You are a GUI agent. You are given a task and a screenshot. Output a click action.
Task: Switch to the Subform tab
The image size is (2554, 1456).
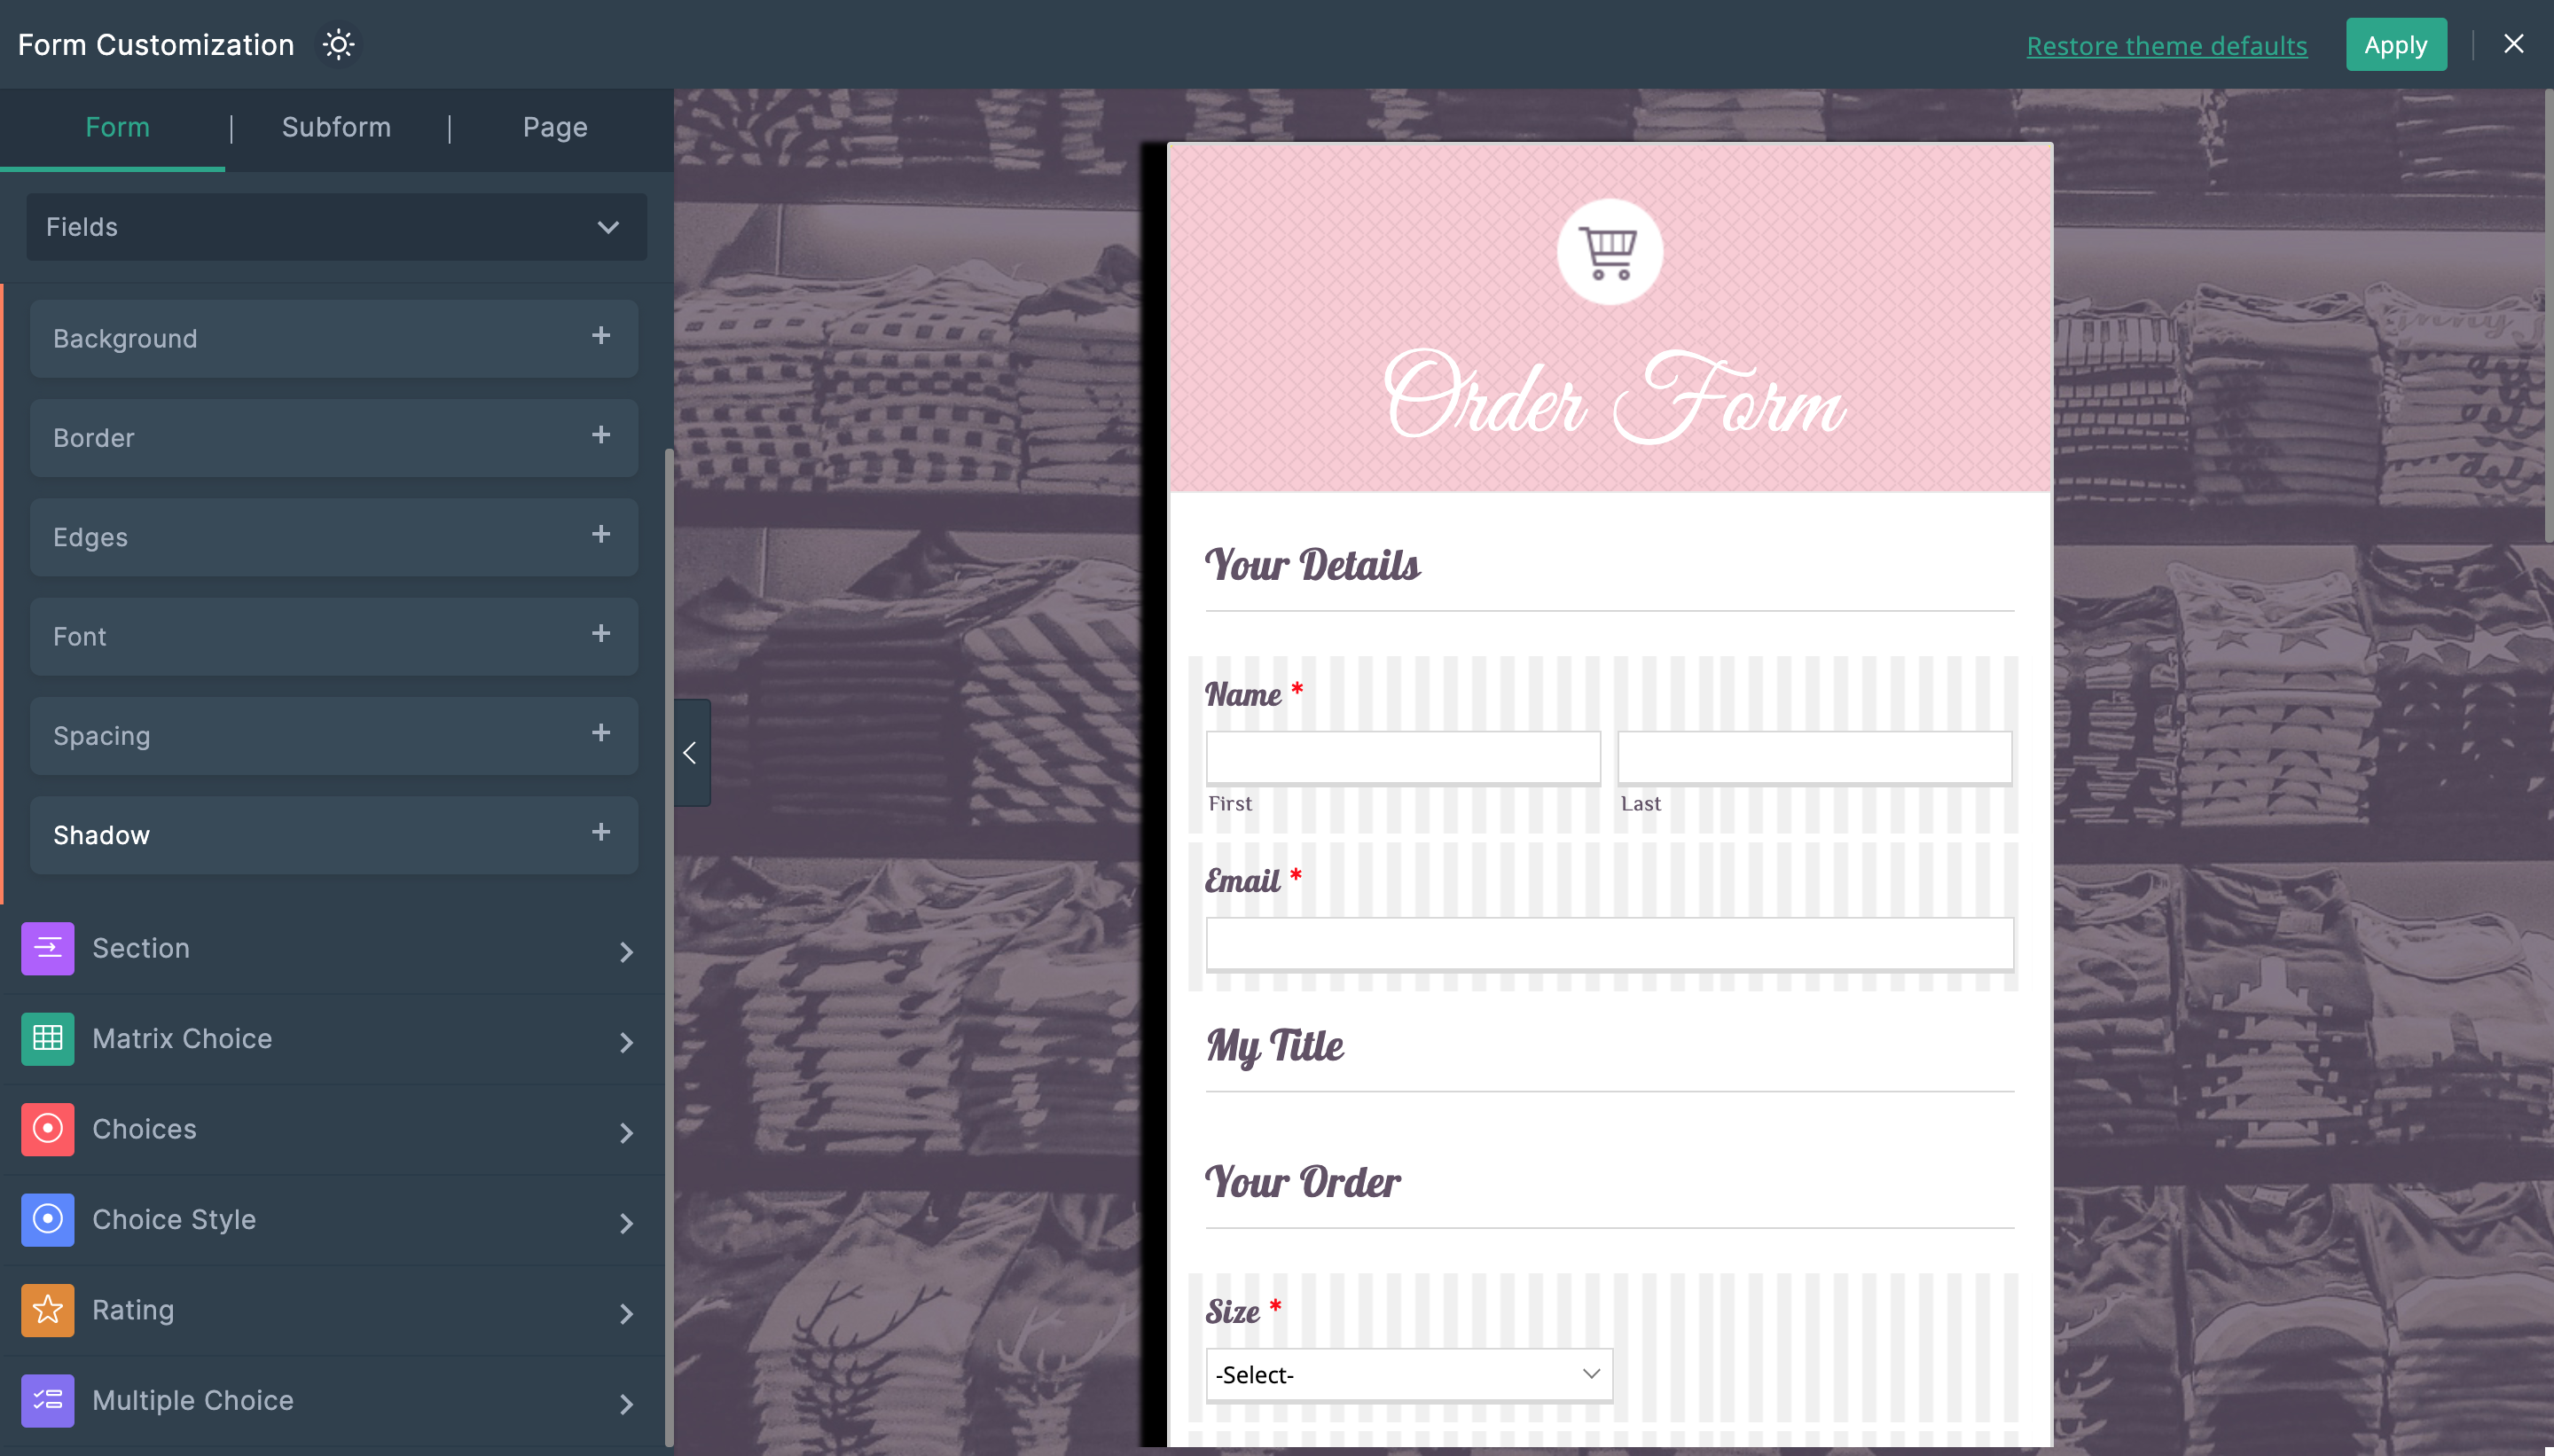(337, 126)
